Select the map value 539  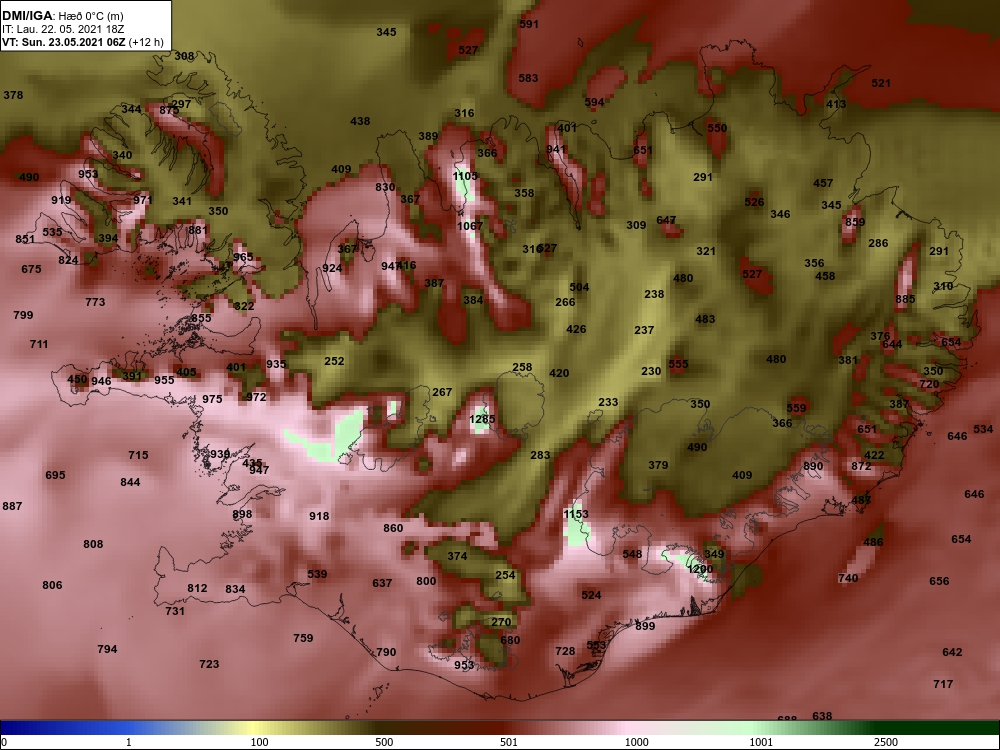click(x=317, y=574)
